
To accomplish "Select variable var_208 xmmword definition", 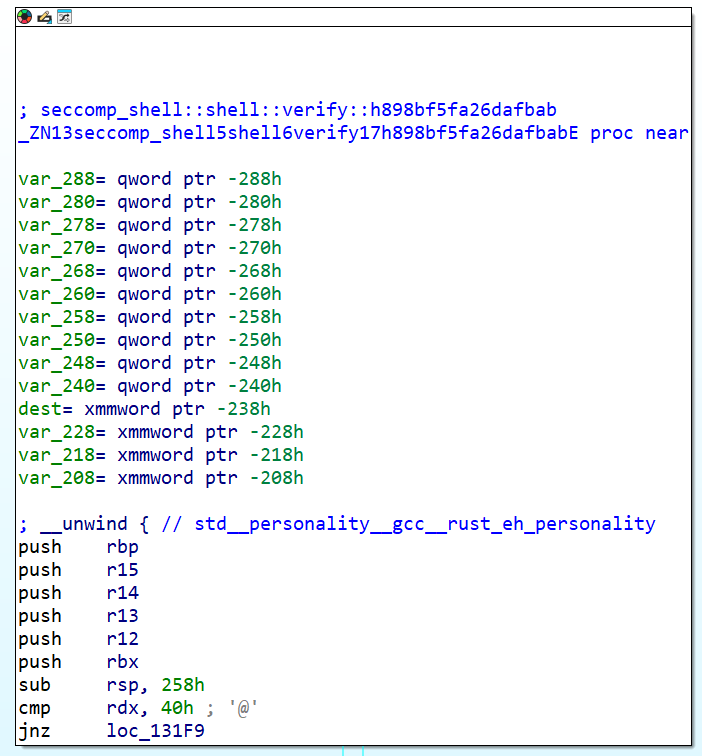I will click(161, 478).
